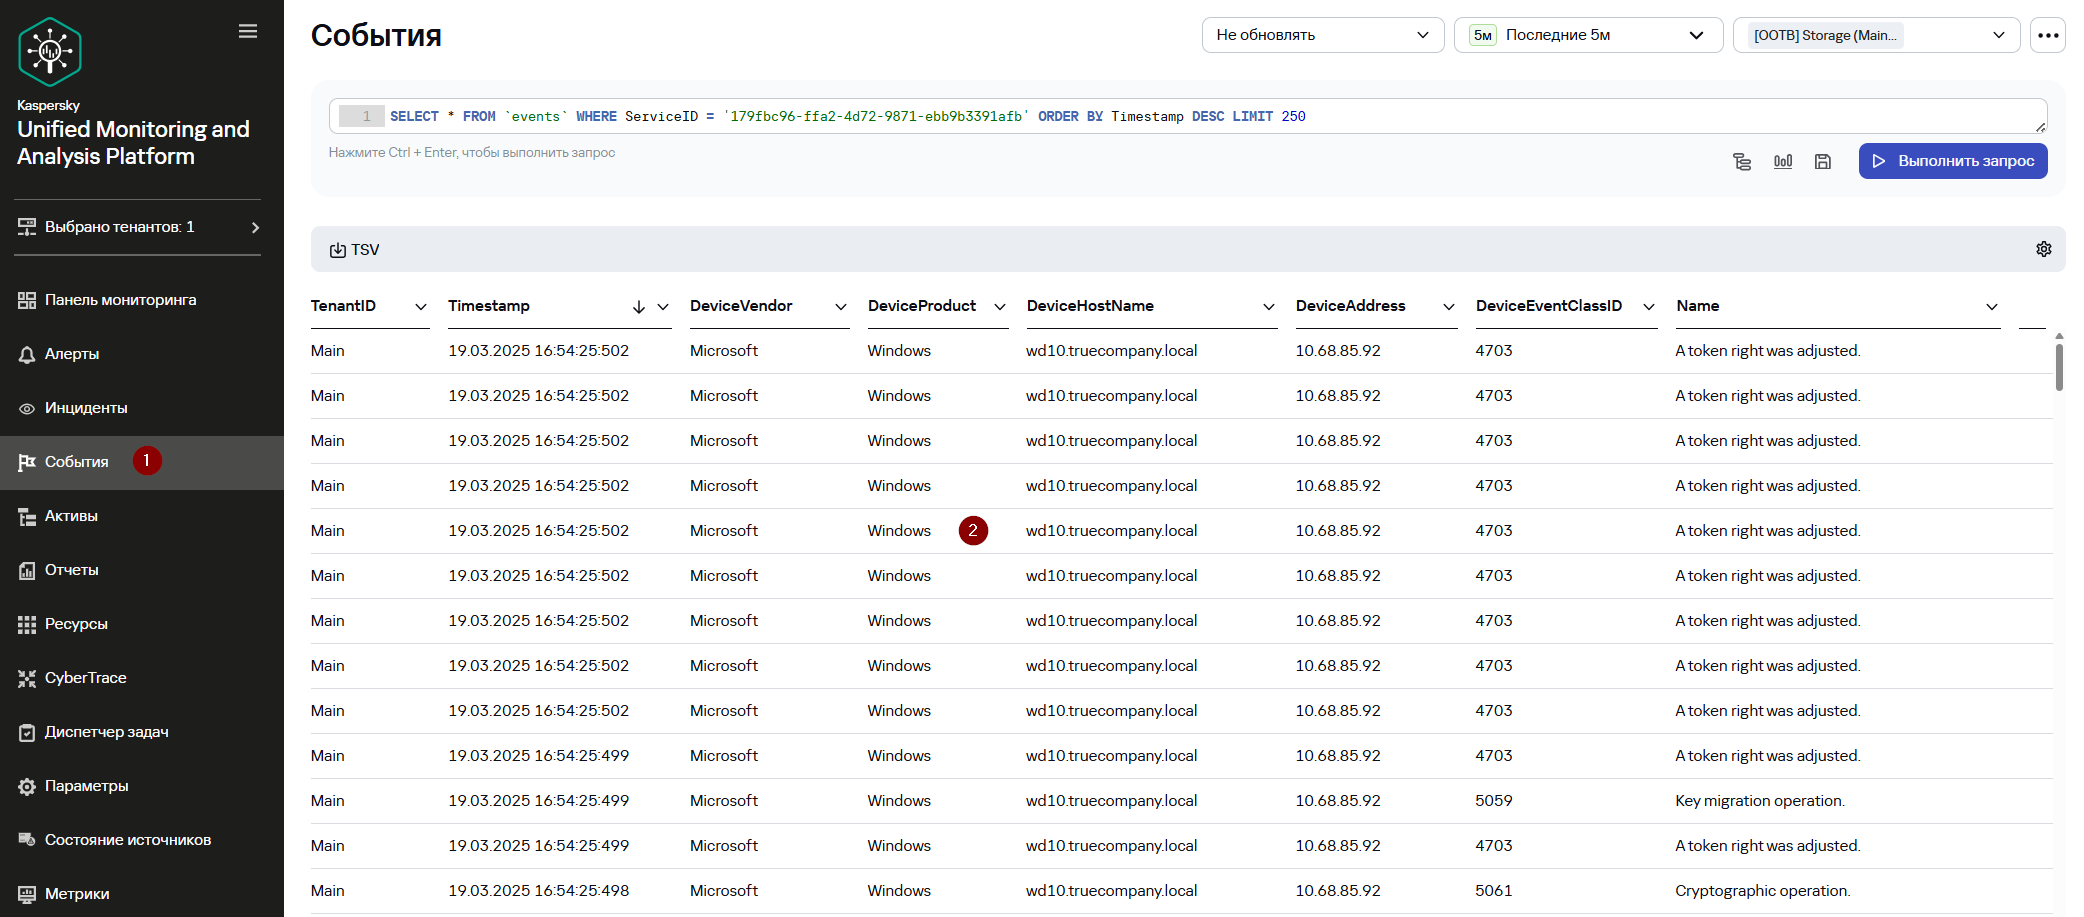The width and height of the screenshot is (2084, 917).
Task: Click the Метрики monitor icon
Action: click(x=27, y=894)
